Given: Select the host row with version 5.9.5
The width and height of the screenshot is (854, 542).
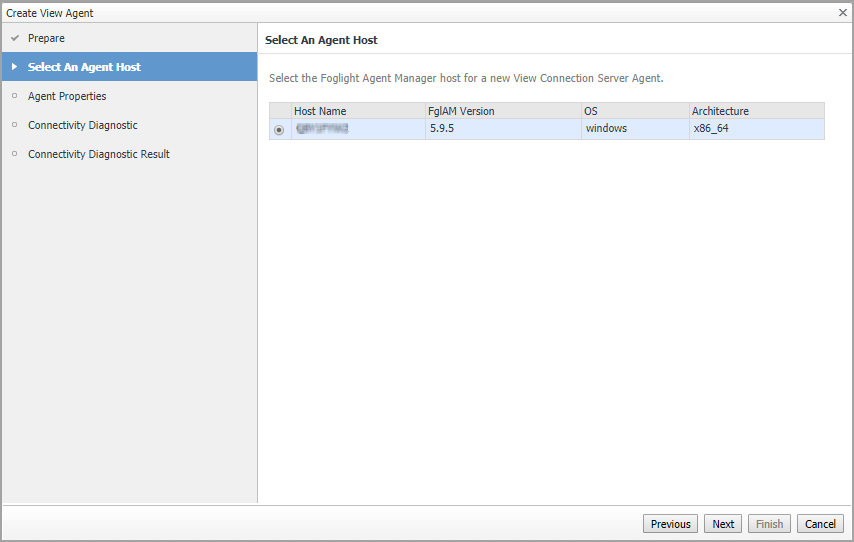Looking at the screenshot, I should [x=500, y=129].
